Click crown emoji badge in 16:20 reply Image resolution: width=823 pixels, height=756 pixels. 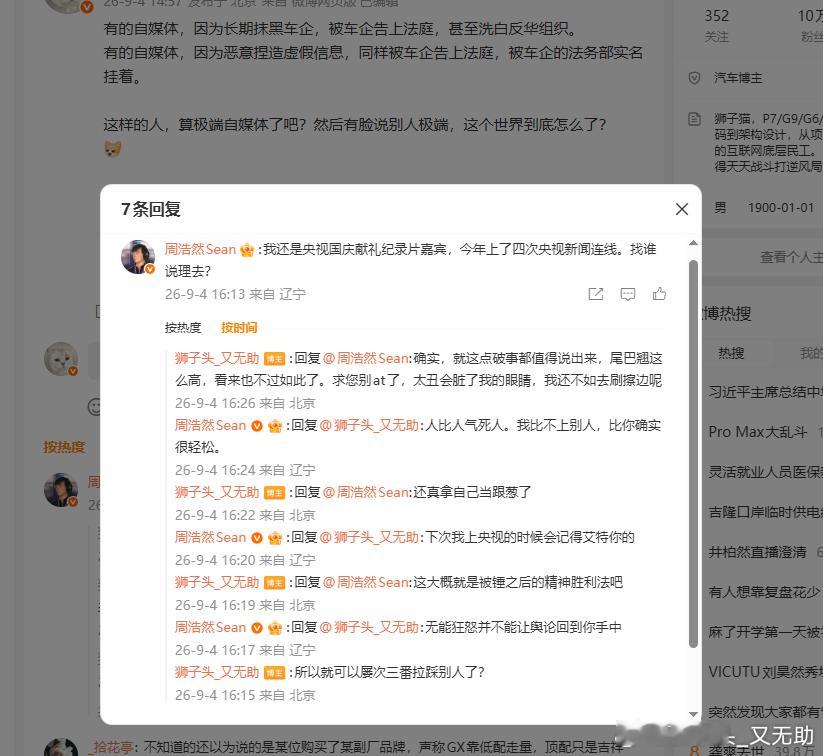click(x=275, y=538)
